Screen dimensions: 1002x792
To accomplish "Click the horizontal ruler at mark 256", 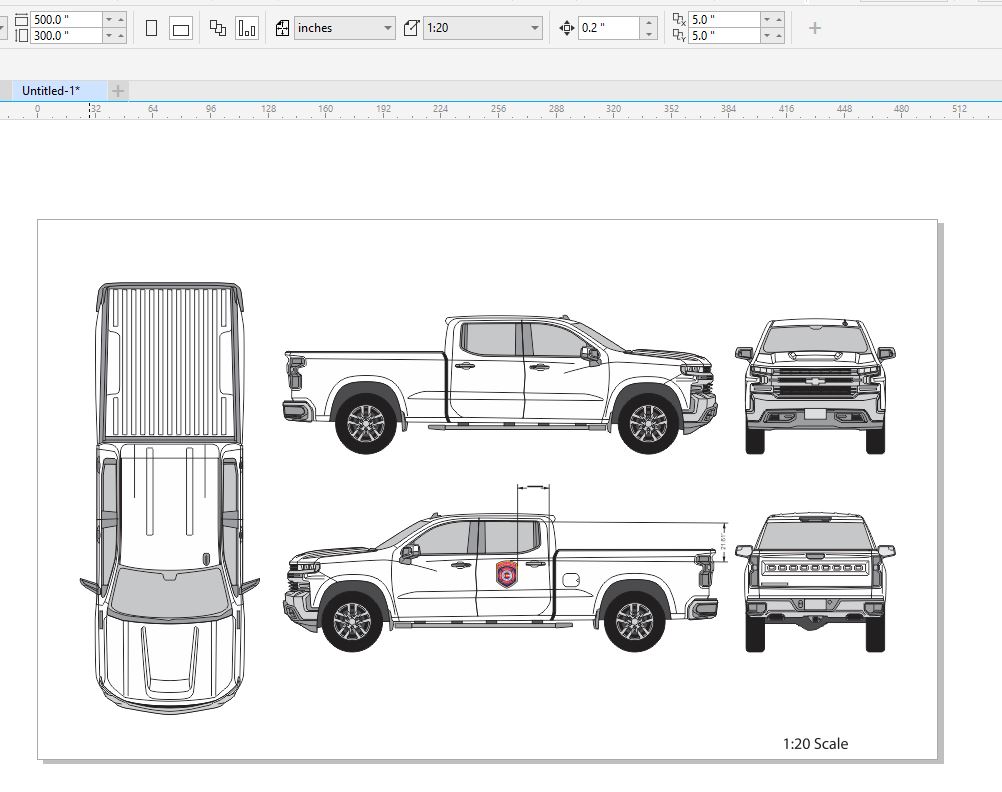I will pos(498,110).
